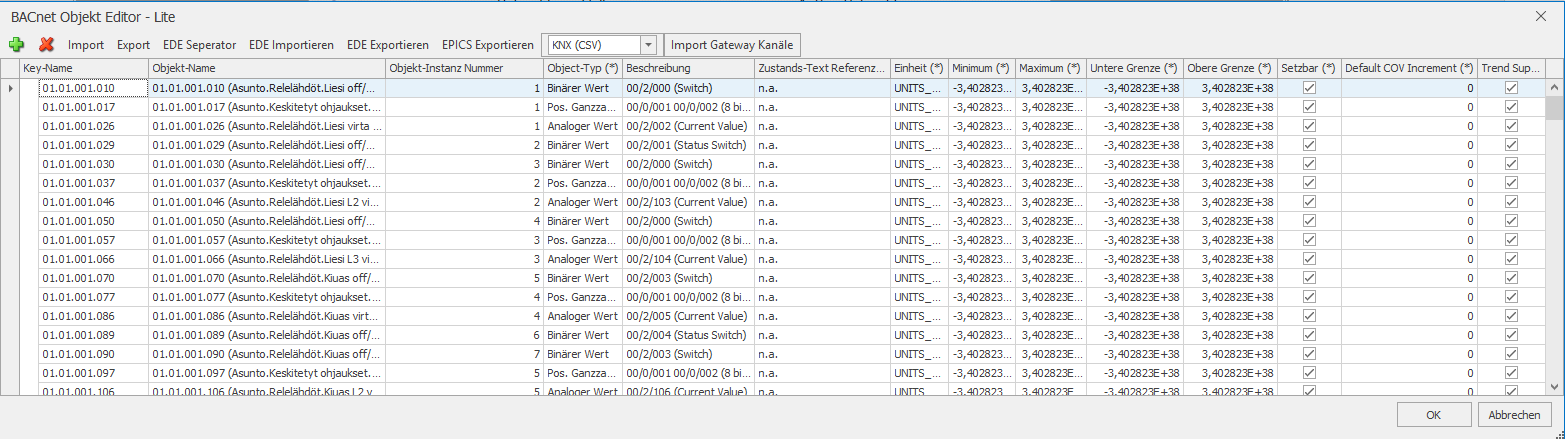Choose EDE Exportieren
Screen dimensions: 1565x439
click(x=388, y=45)
